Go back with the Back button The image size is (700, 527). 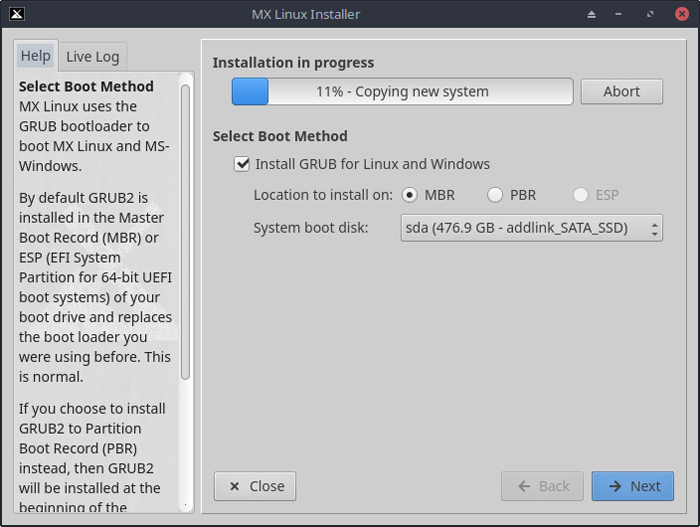click(x=542, y=486)
